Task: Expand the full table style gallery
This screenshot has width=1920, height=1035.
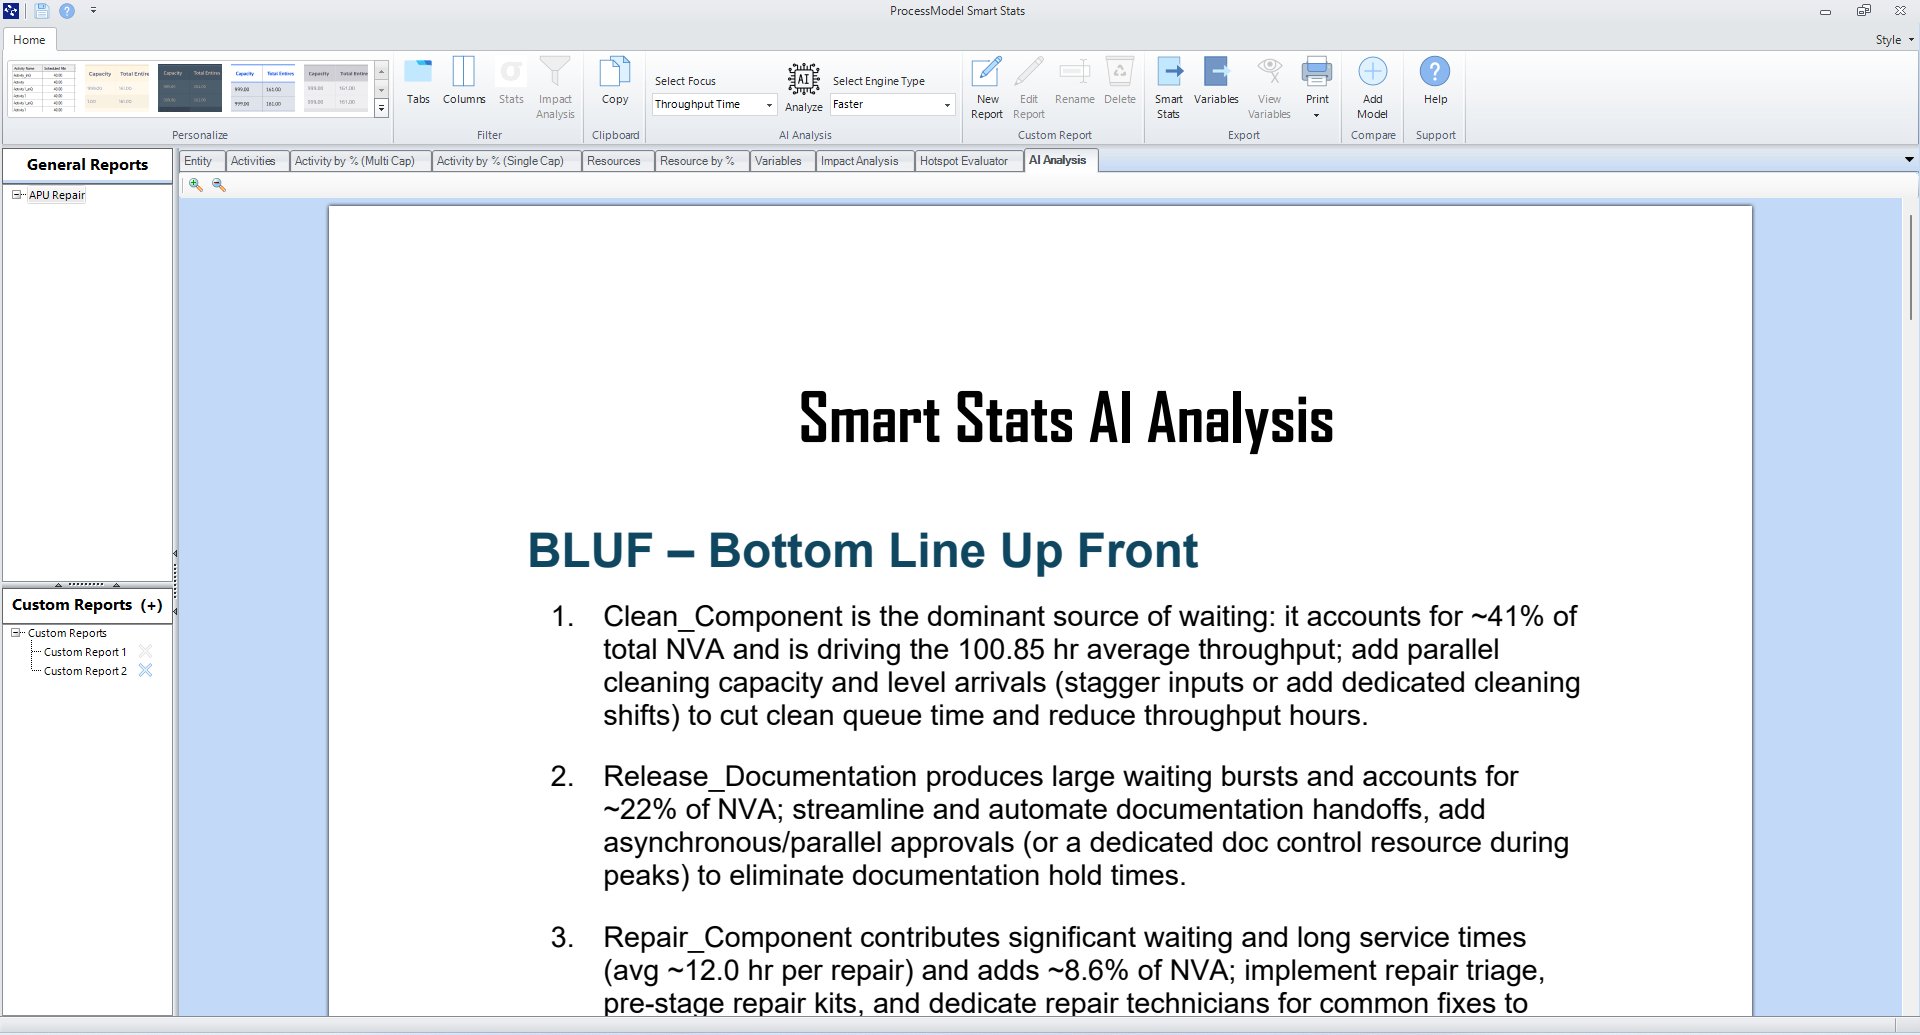Action: (381, 108)
